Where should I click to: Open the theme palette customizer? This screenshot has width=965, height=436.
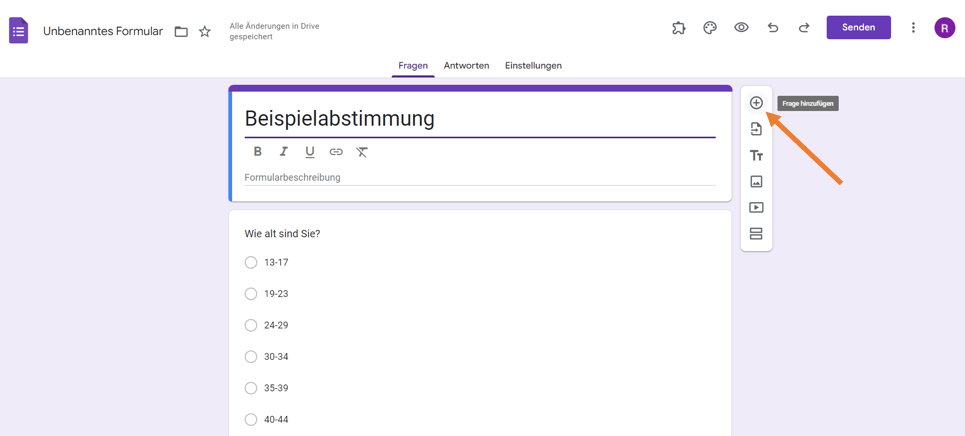(710, 28)
